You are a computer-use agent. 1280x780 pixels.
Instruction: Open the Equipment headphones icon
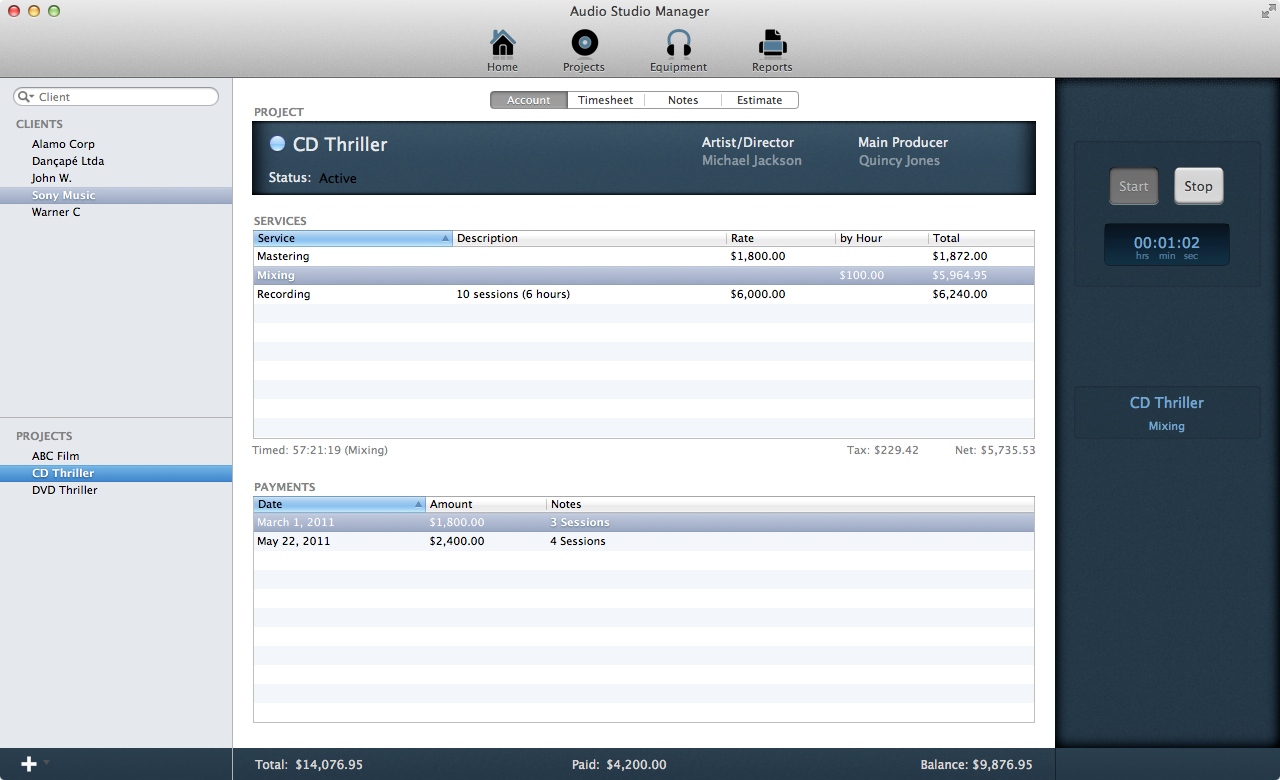click(x=678, y=45)
